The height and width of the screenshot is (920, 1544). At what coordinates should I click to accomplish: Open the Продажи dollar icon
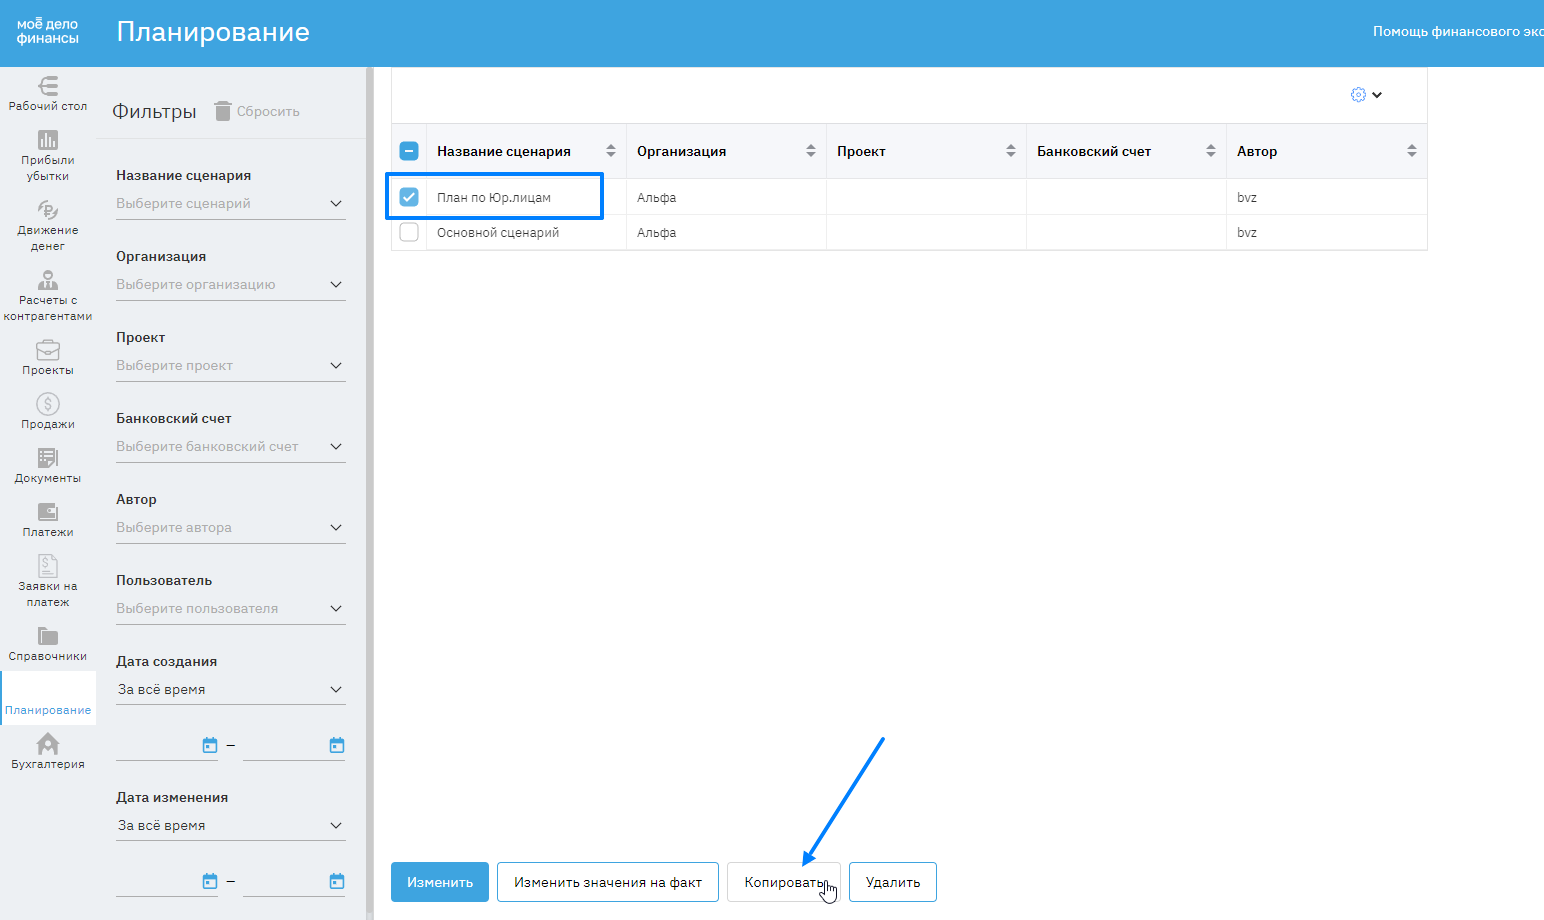(48, 404)
